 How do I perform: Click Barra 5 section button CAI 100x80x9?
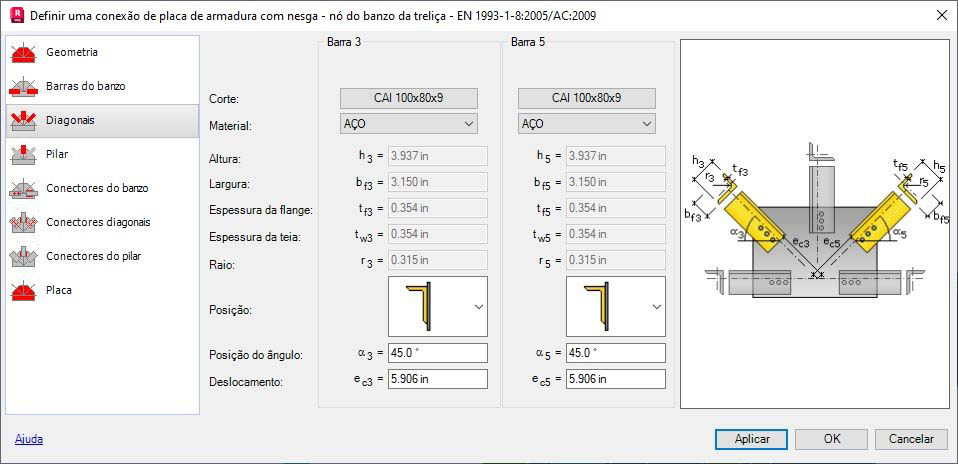tap(587, 98)
